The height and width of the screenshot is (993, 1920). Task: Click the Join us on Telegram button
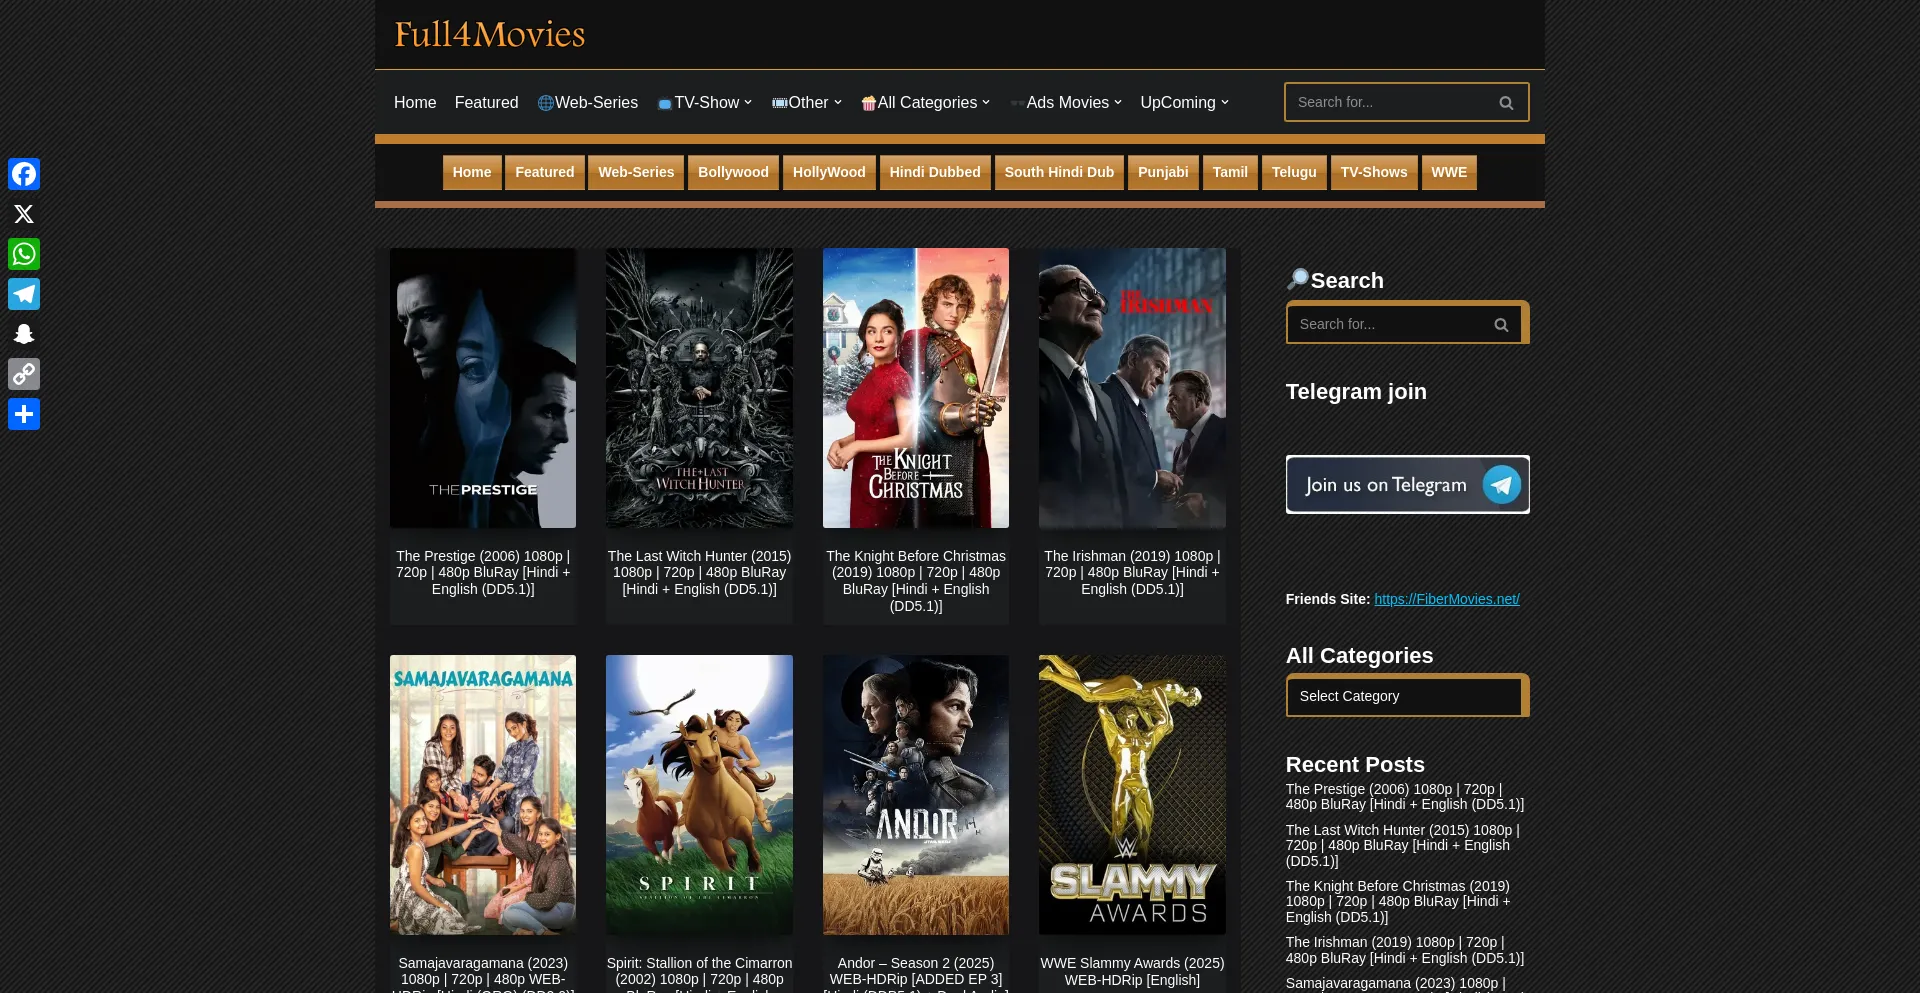coord(1407,485)
